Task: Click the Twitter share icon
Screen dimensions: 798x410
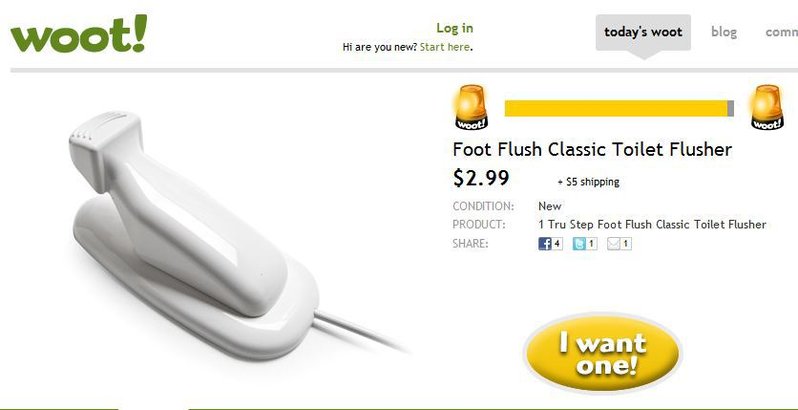Action: 579,244
